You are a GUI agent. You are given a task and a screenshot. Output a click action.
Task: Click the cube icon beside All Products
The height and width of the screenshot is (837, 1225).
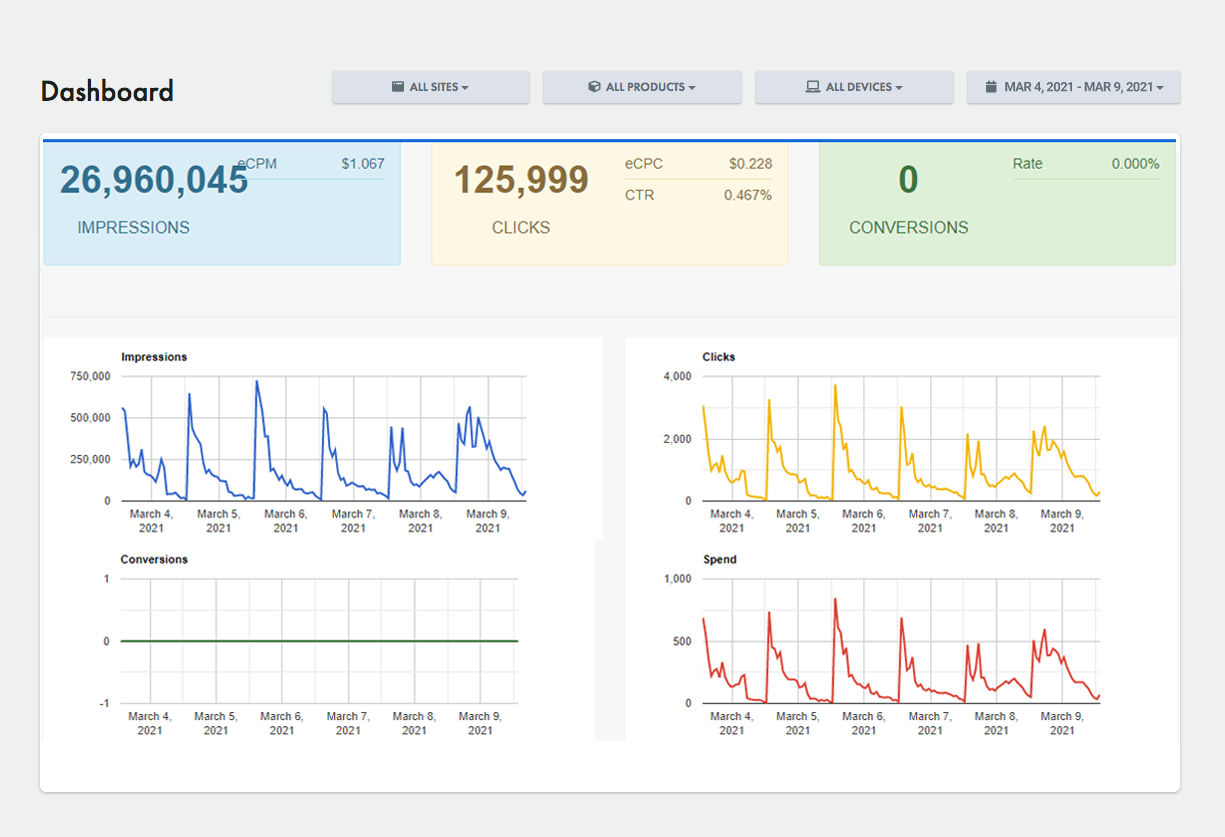[x=594, y=87]
